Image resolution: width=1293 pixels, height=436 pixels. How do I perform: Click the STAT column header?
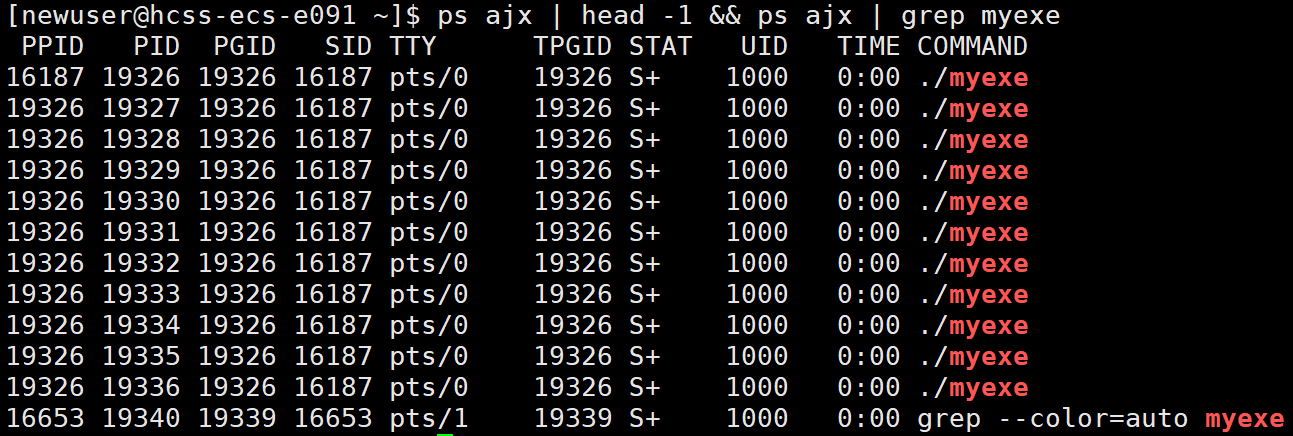(661, 46)
